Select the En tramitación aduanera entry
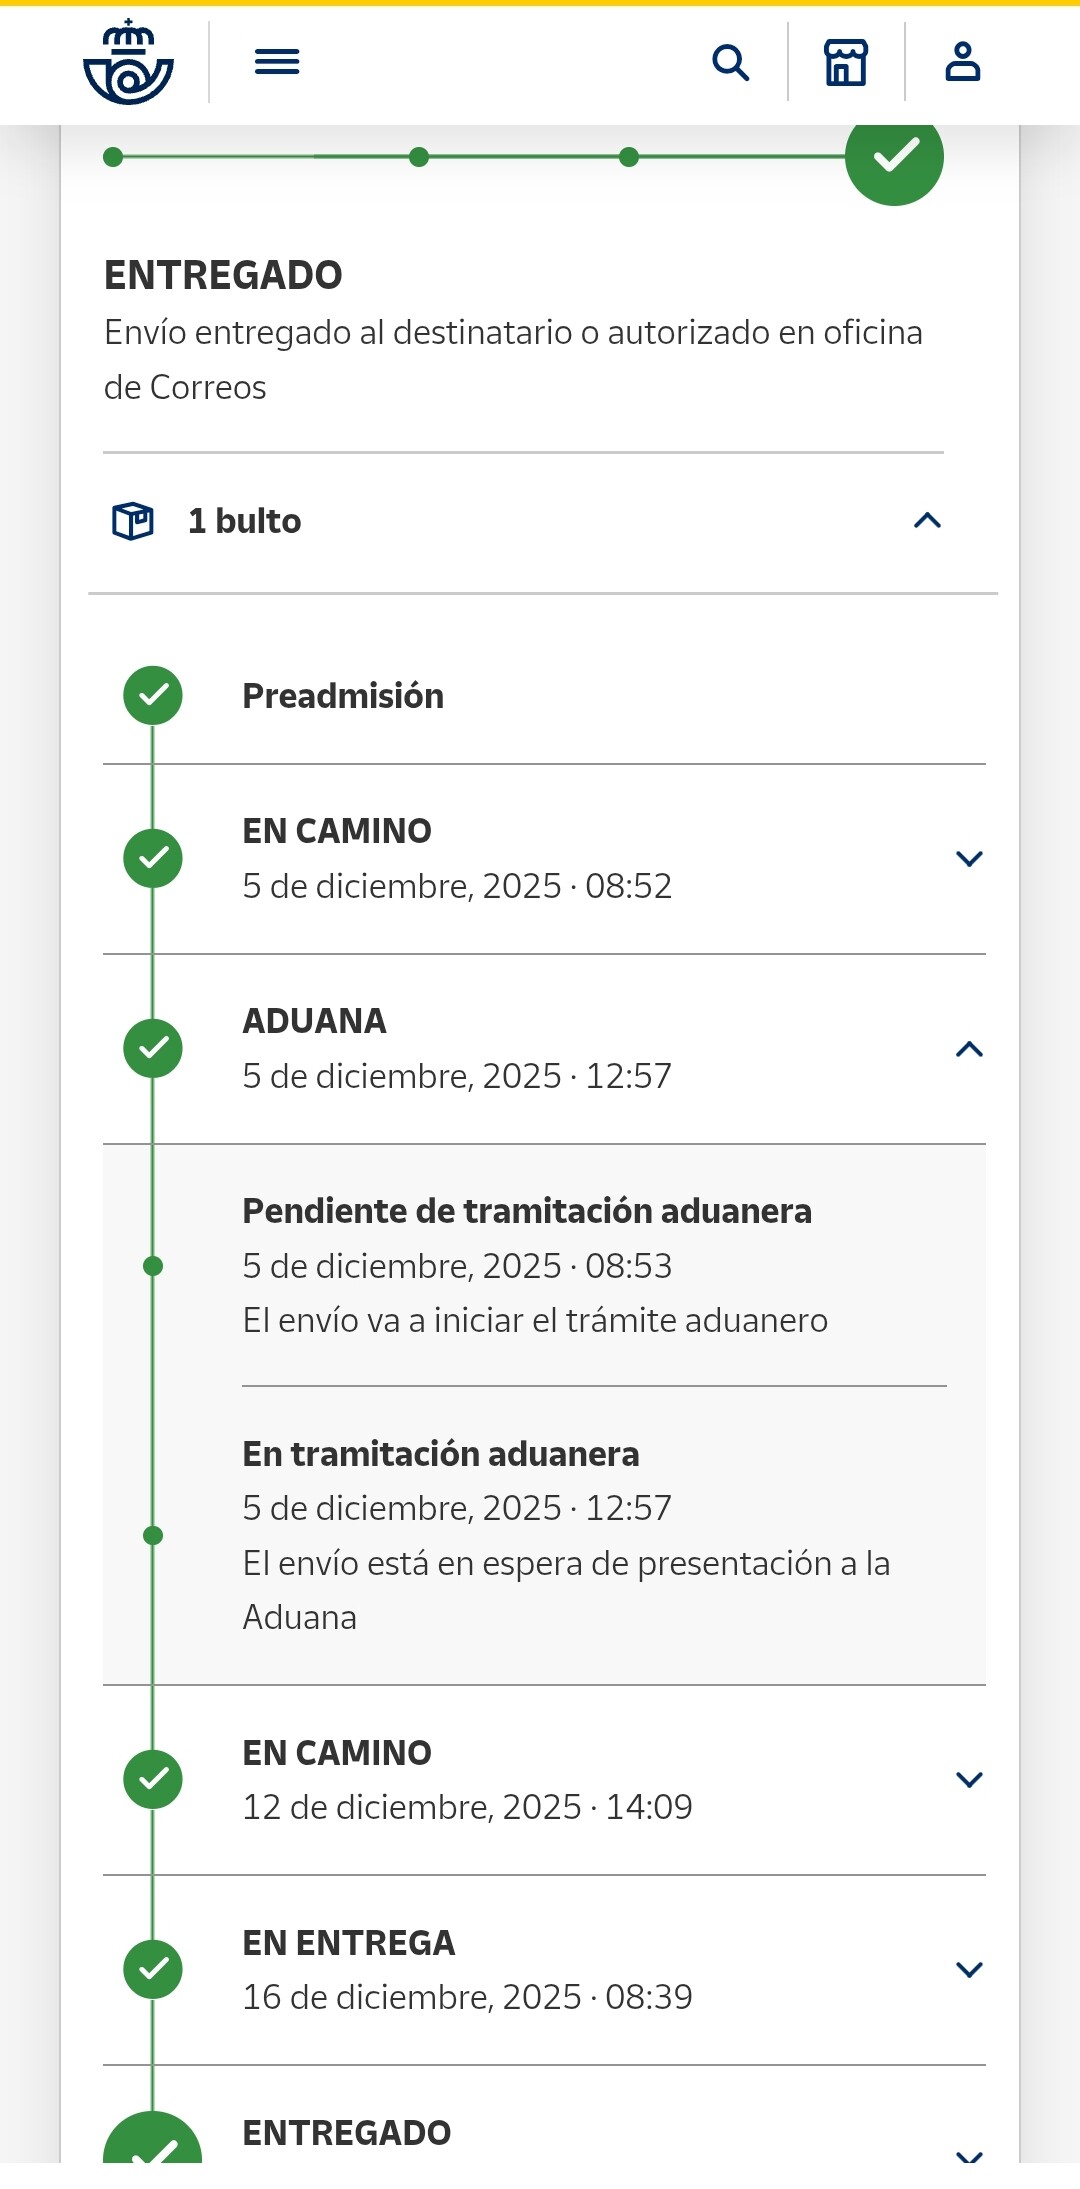The image size is (1080, 2189). click(x=441, y=1454)
